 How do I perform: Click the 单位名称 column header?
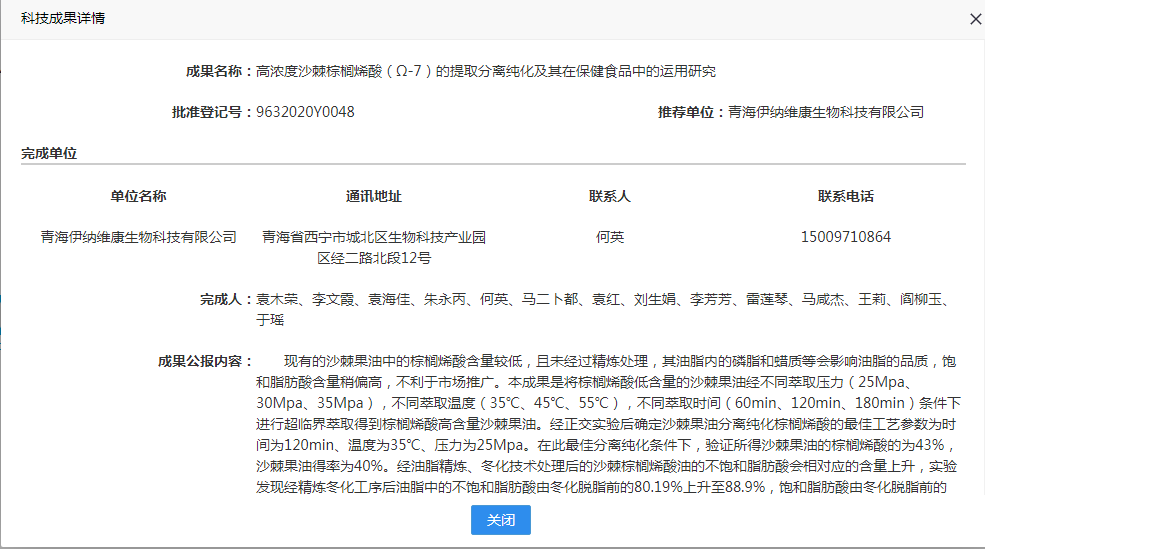[x=138, y=196]
